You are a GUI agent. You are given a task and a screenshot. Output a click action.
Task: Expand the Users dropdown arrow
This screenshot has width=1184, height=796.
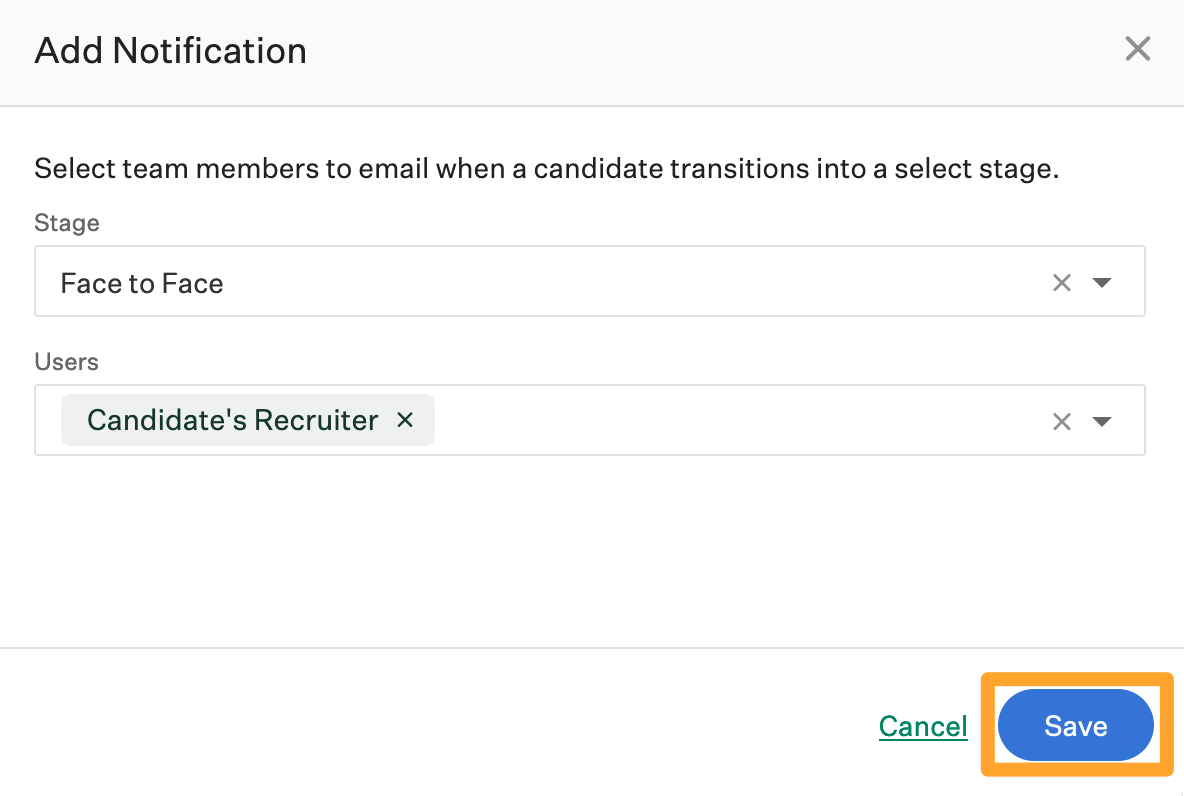pyautogui.click(x=1102, y=421)
